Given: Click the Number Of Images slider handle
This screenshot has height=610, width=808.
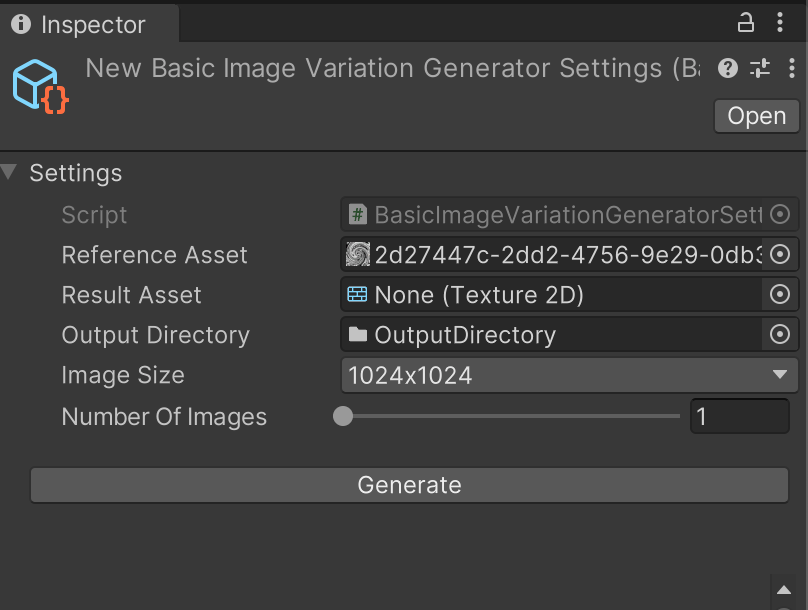Looking at the screenshot, I should [x=343, y=416].
